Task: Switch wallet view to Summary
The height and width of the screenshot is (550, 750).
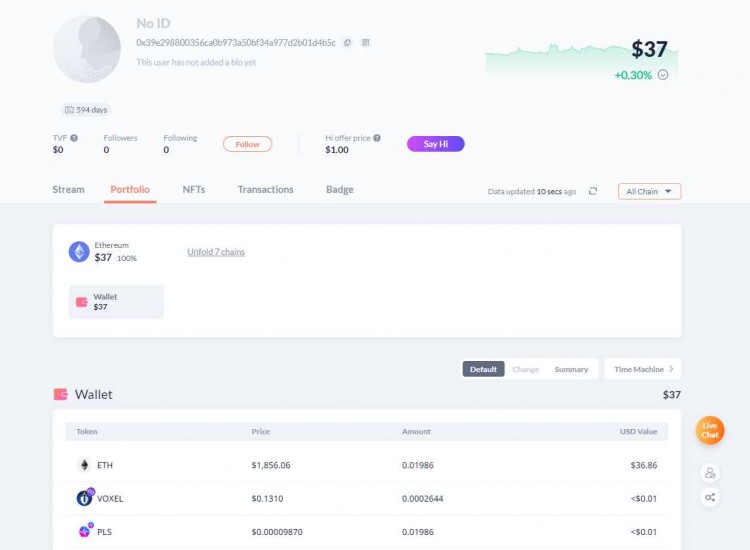Action: 571,369
